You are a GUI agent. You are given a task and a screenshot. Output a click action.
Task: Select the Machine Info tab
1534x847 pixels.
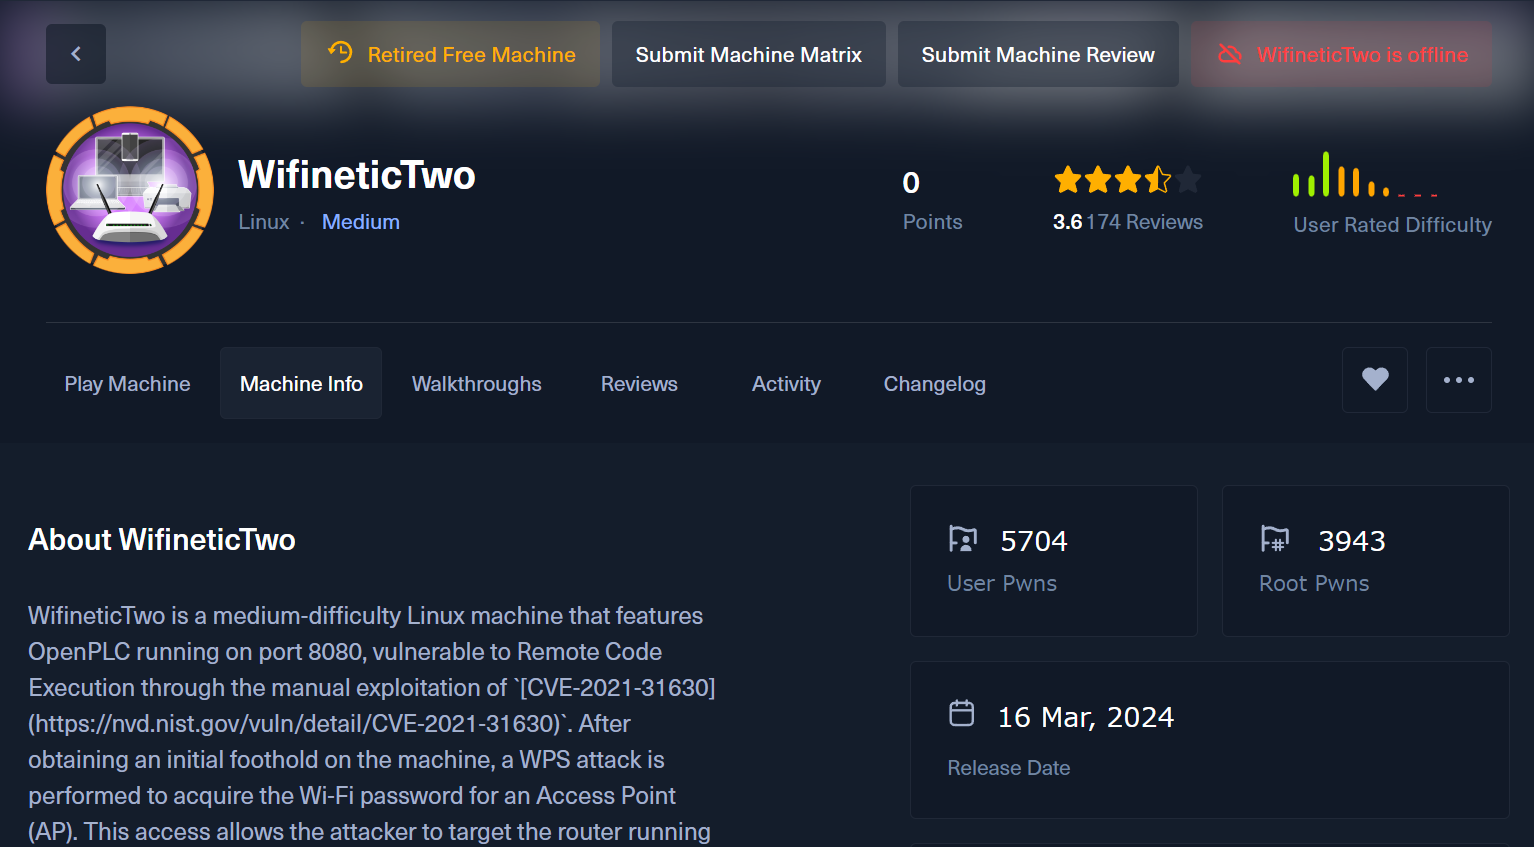click(x=301, y=384)
